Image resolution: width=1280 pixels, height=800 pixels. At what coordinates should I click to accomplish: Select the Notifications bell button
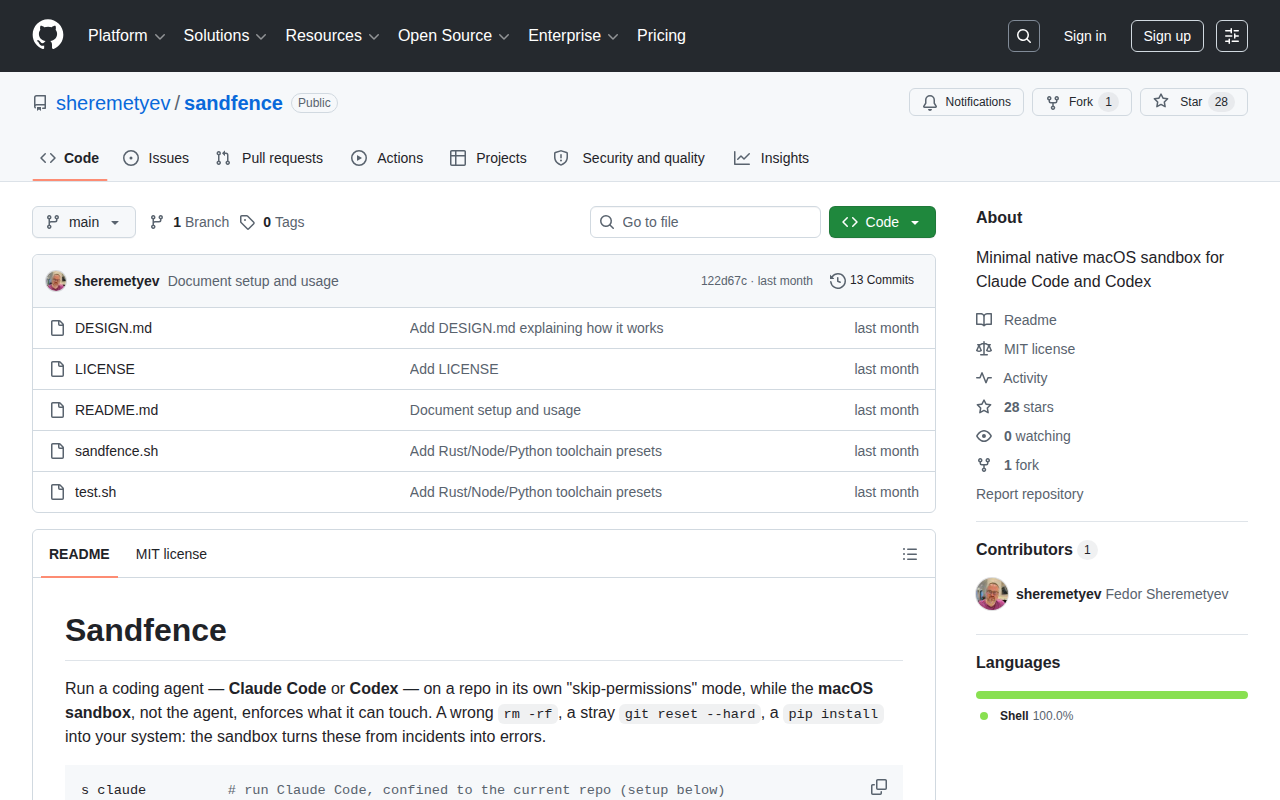coord(966,102)
